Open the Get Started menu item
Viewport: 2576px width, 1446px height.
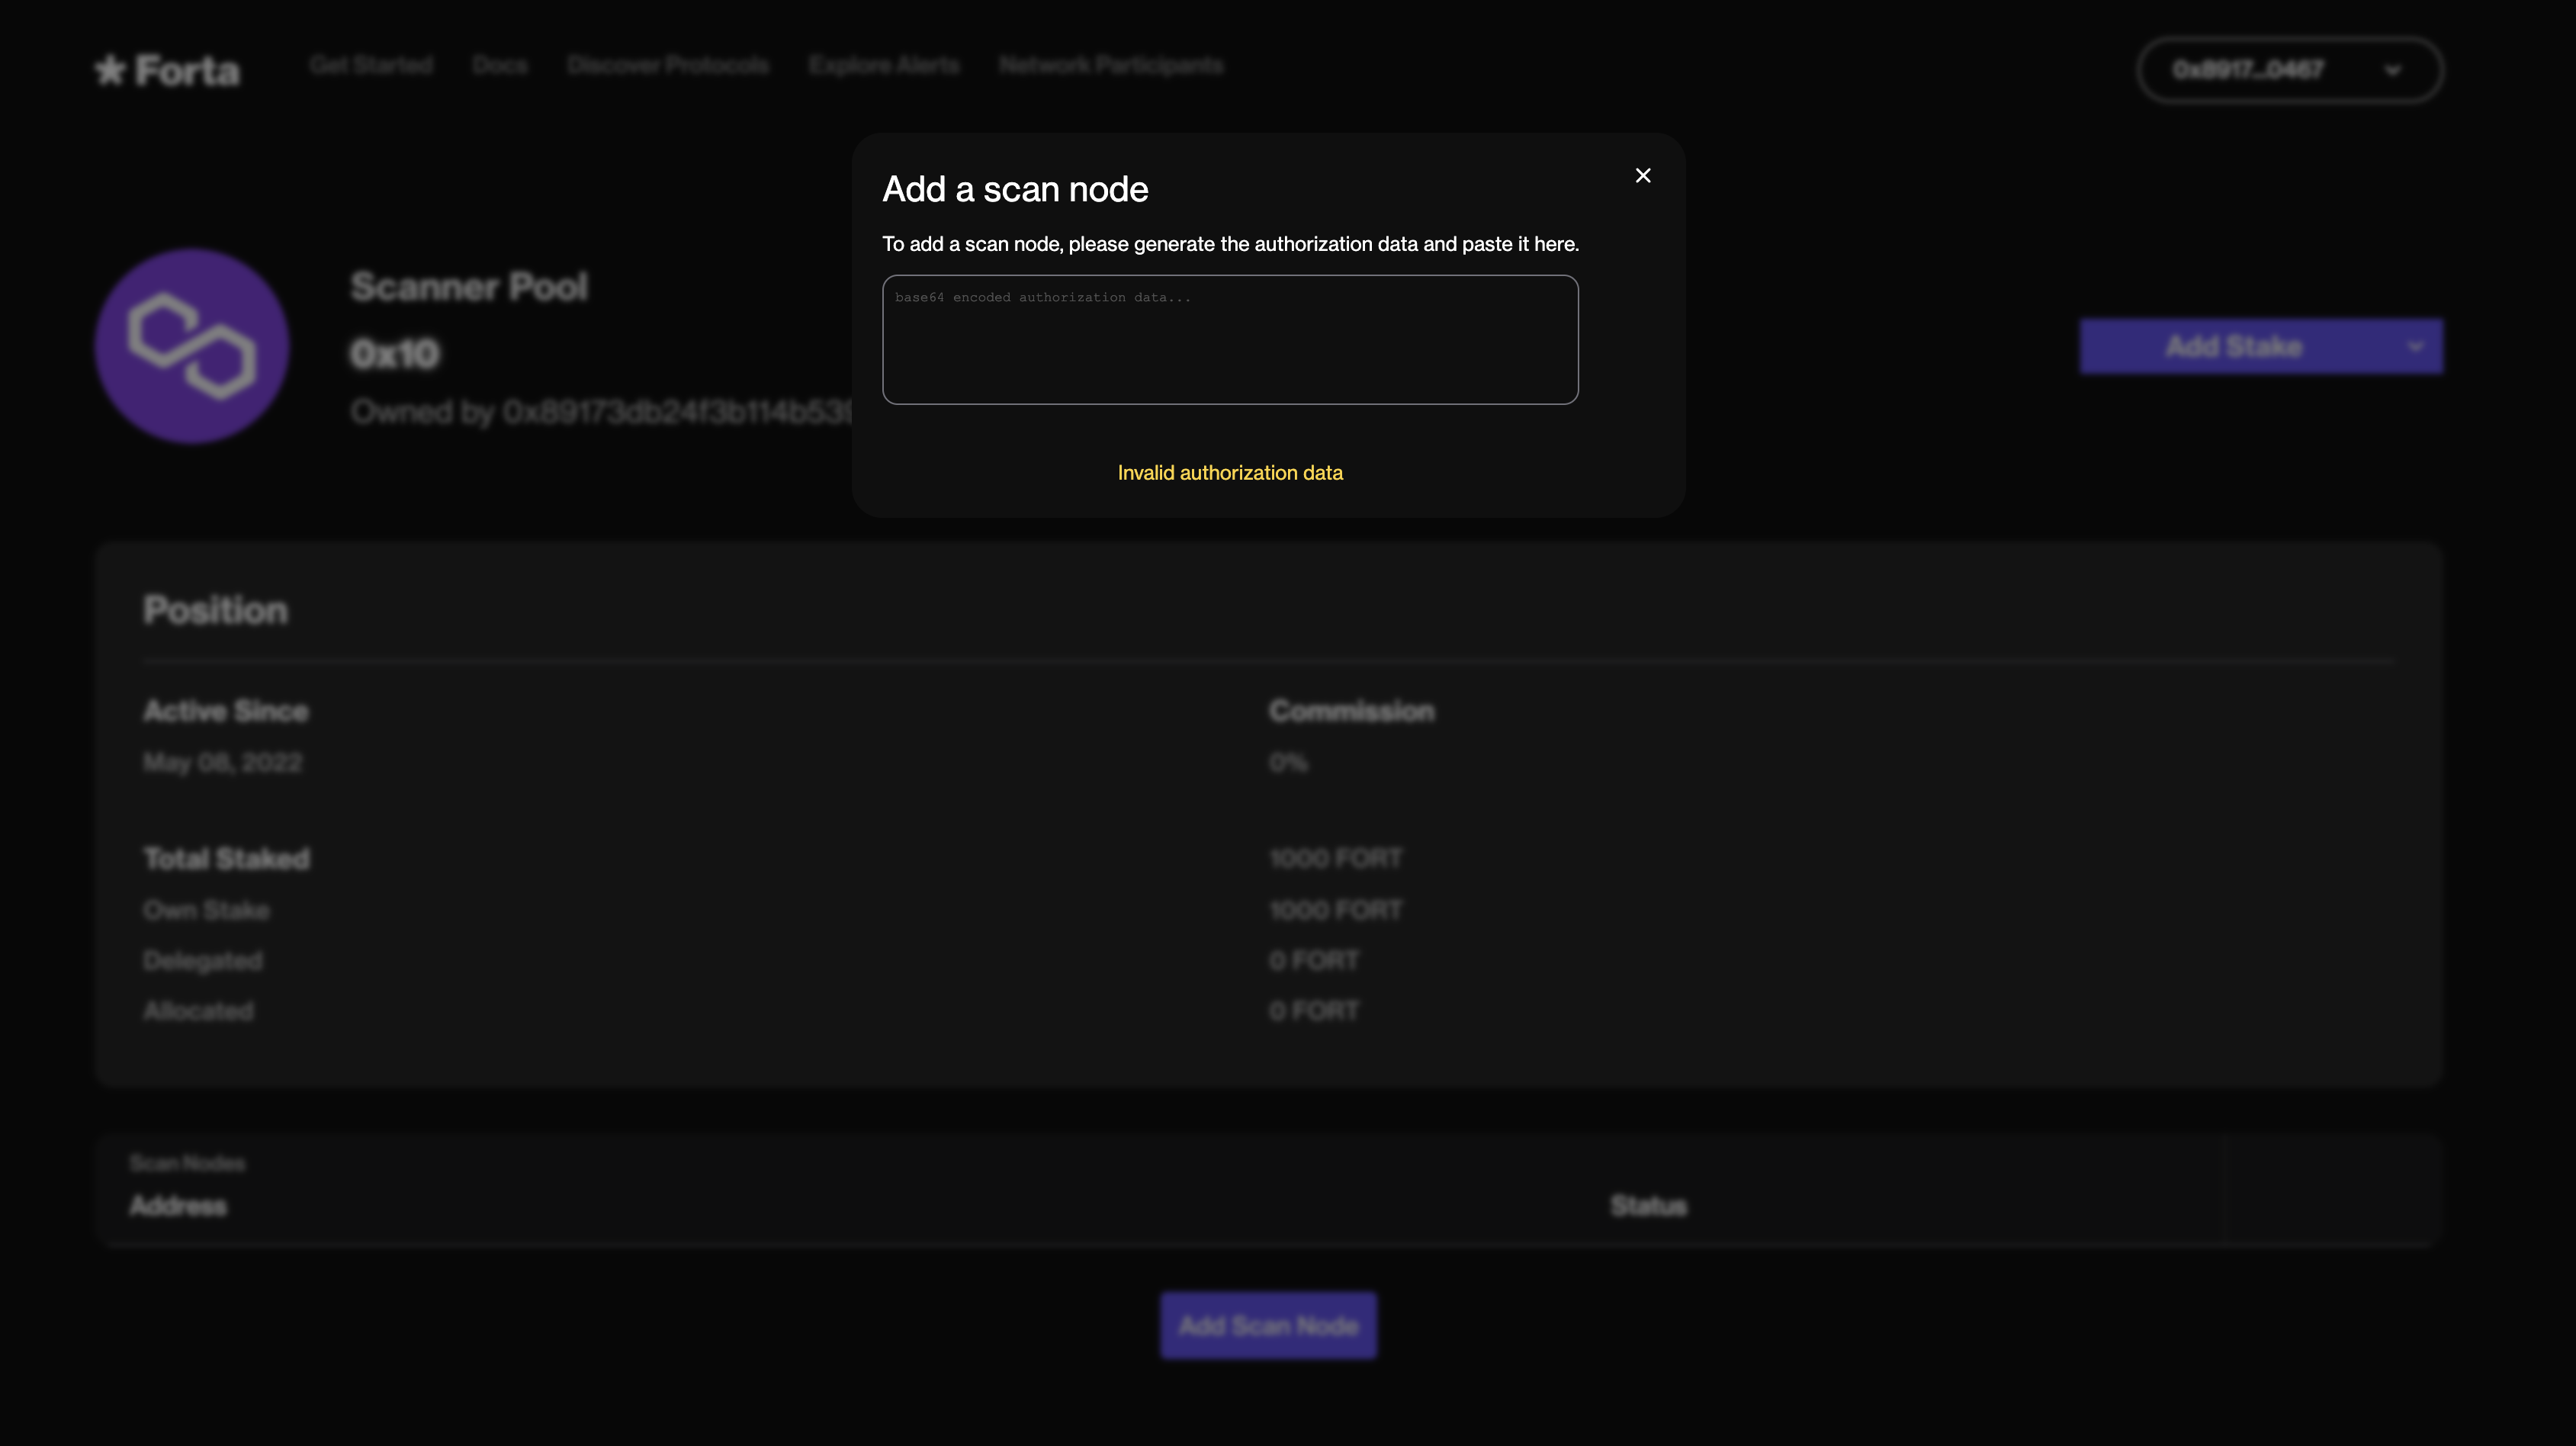[370, 67]
